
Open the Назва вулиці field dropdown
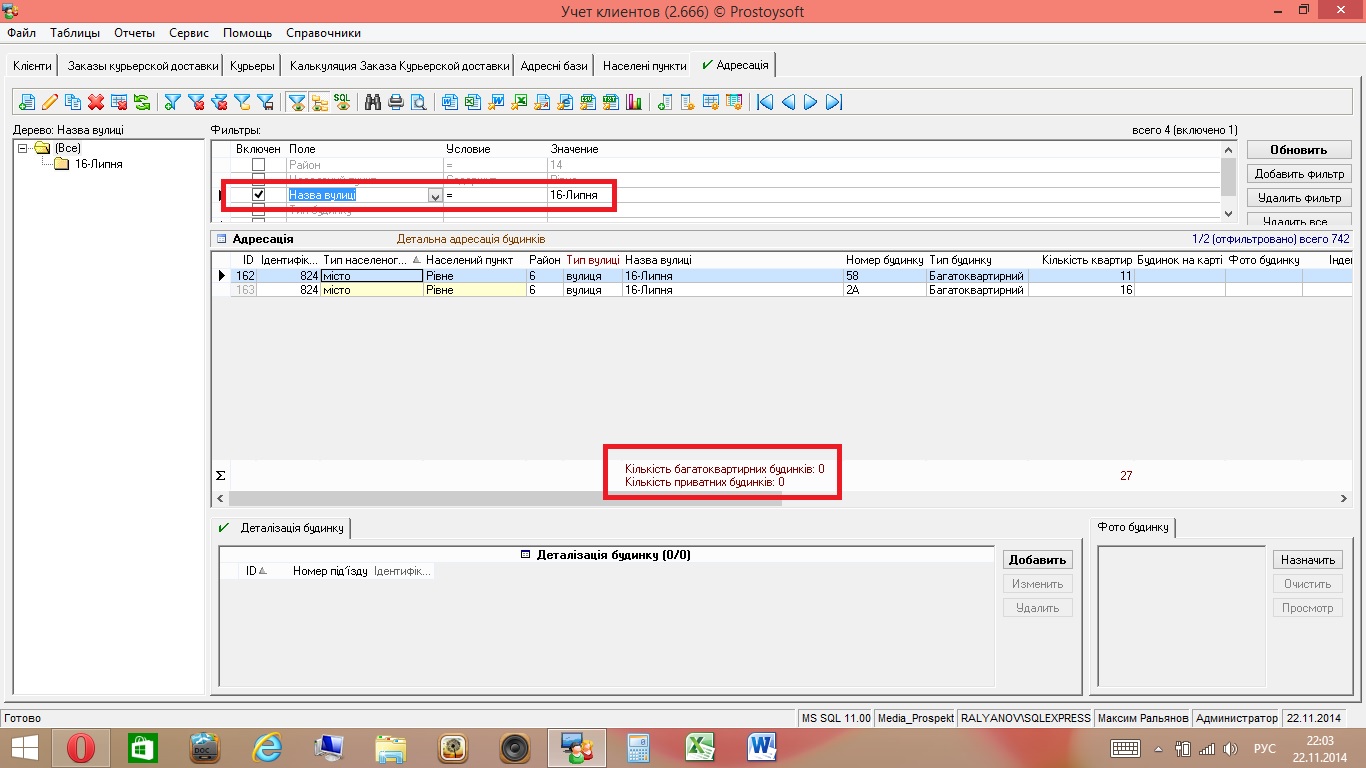click(435, 196)
